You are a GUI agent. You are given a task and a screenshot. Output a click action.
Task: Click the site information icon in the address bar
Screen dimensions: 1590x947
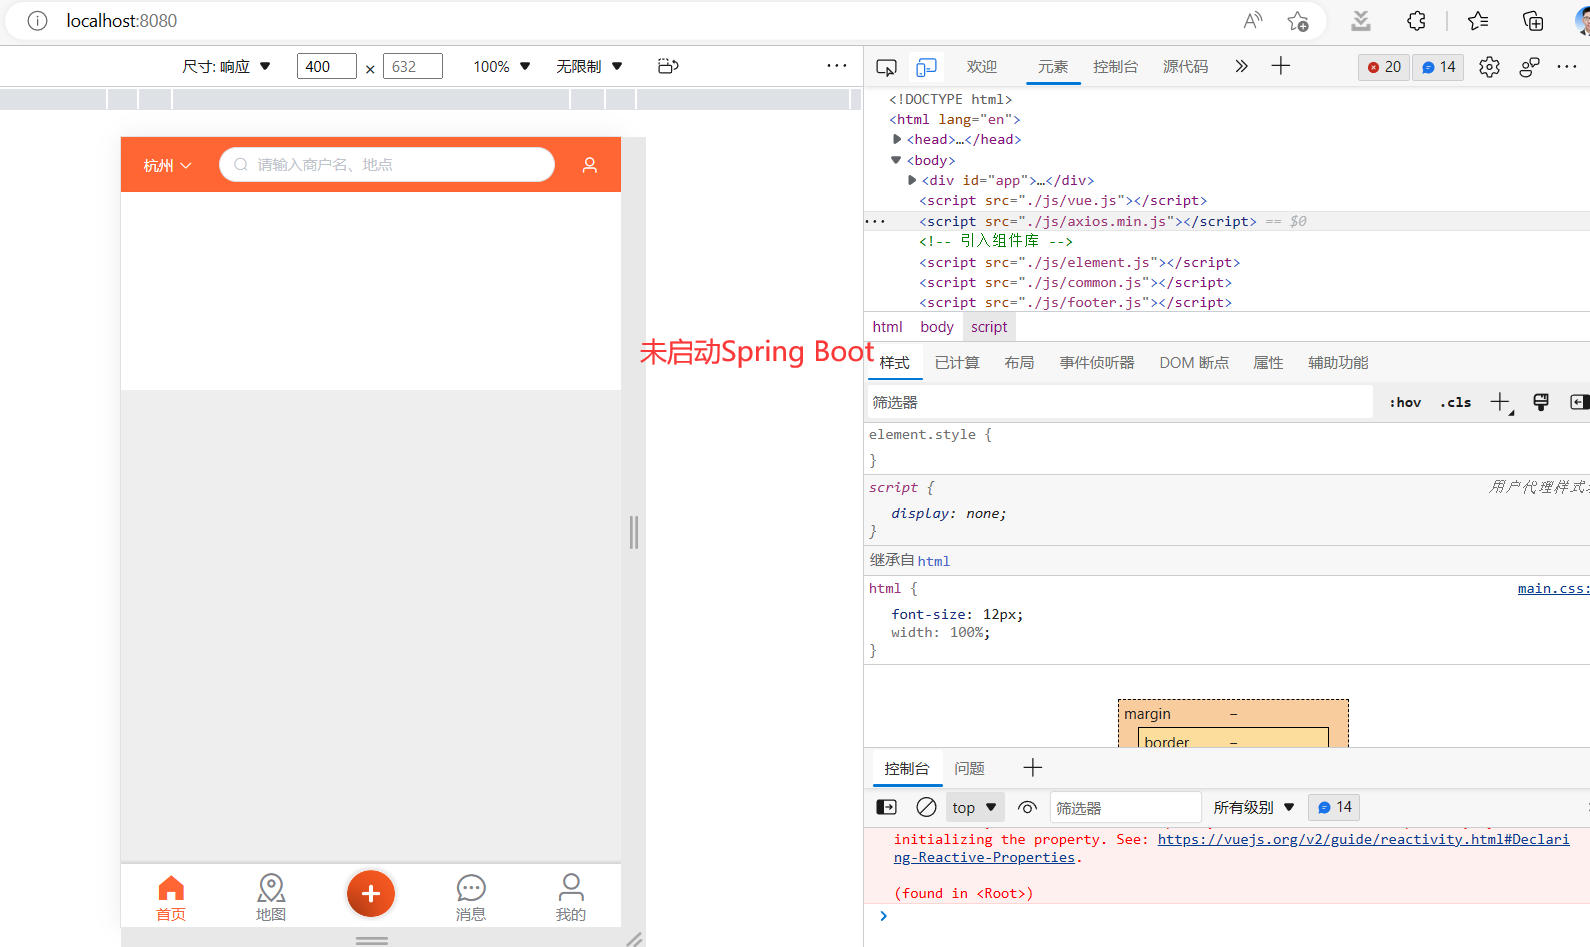[x=37, y=21]
